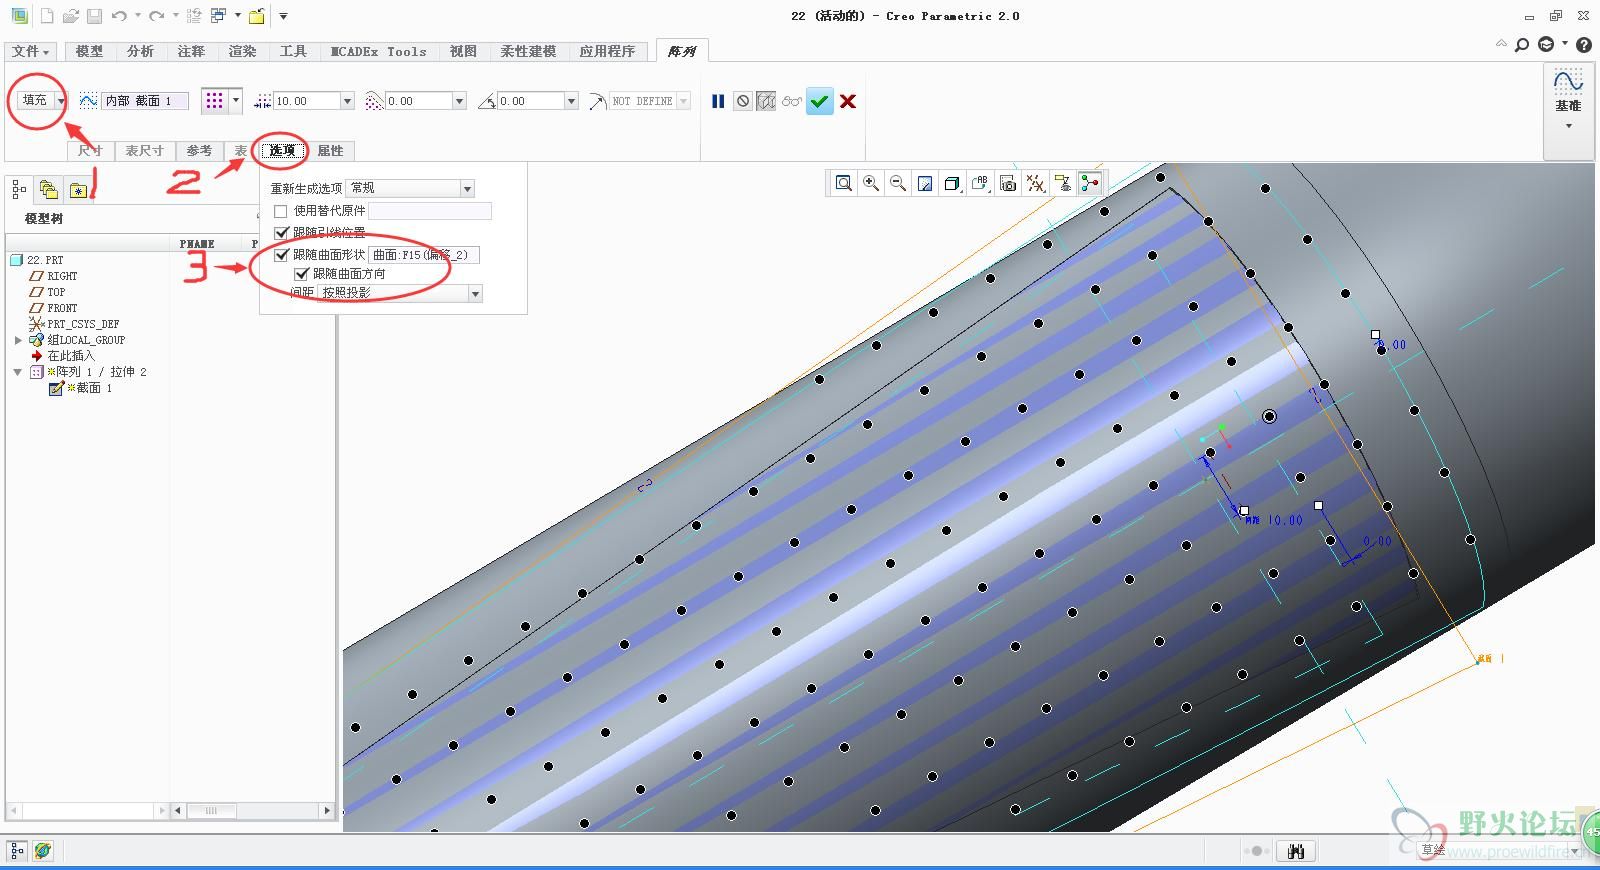
Task: Click the search magnifier icon at top right
Action: [x=1522, y=45]
